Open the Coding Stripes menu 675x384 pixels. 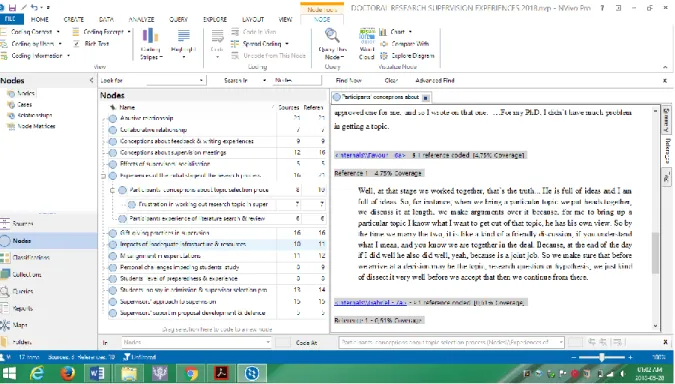tap(151, 43)
